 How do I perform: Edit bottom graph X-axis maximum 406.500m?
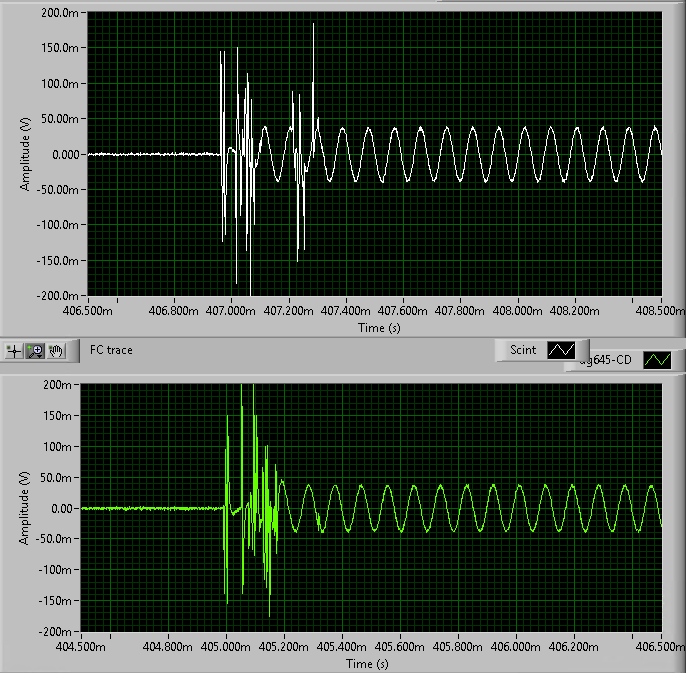(660, 648)
